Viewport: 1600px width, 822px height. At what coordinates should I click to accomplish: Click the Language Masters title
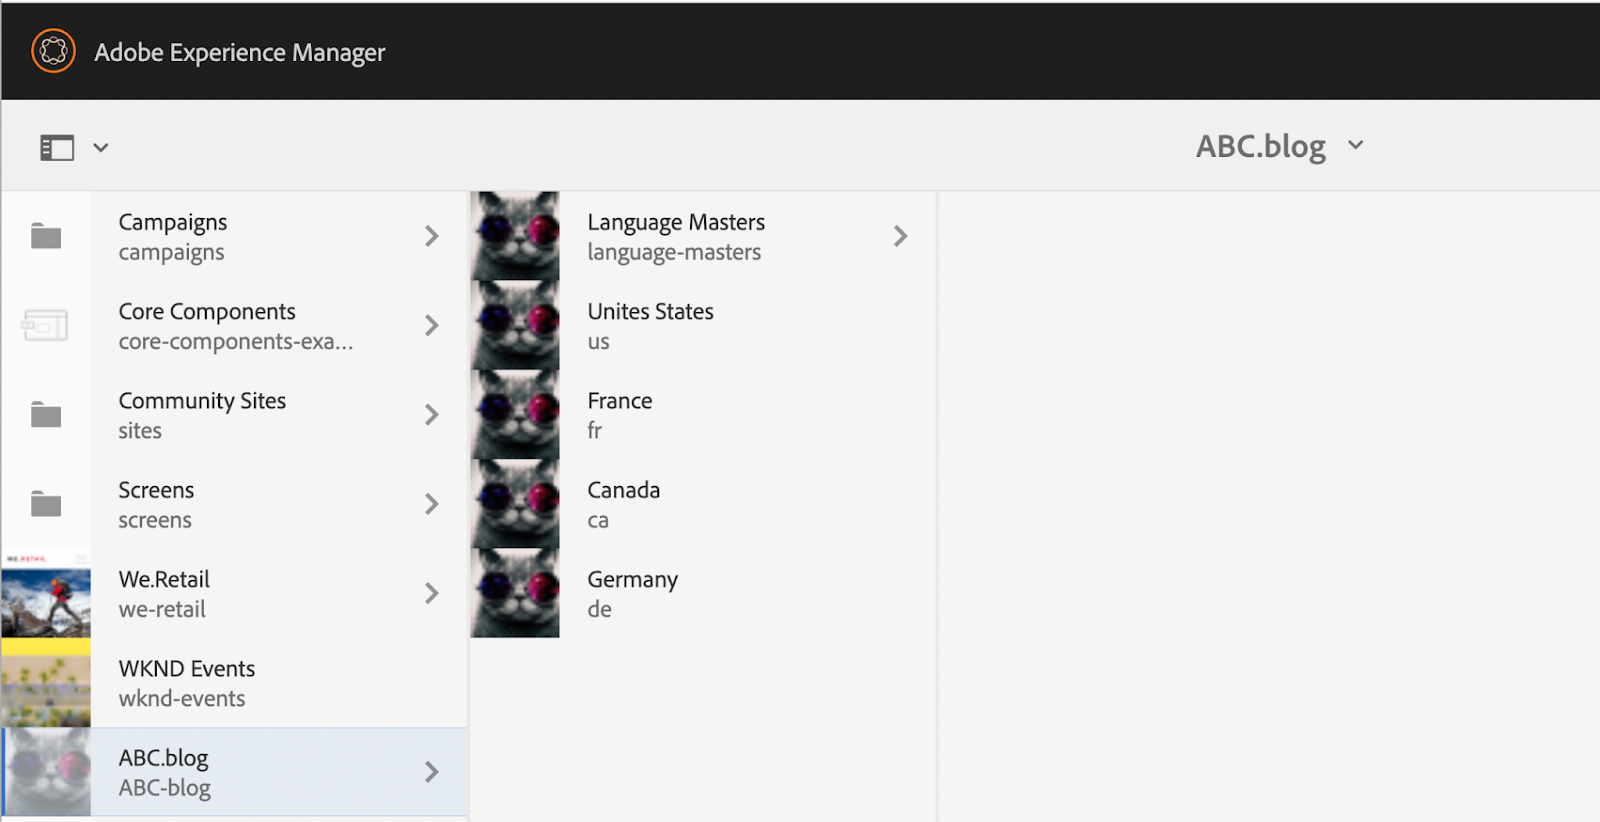click(676, 222)
